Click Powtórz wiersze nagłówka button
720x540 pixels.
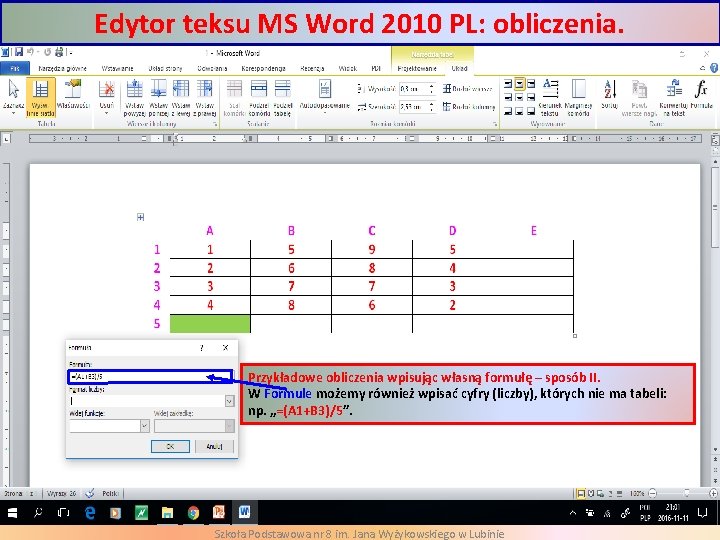[639, 97]
